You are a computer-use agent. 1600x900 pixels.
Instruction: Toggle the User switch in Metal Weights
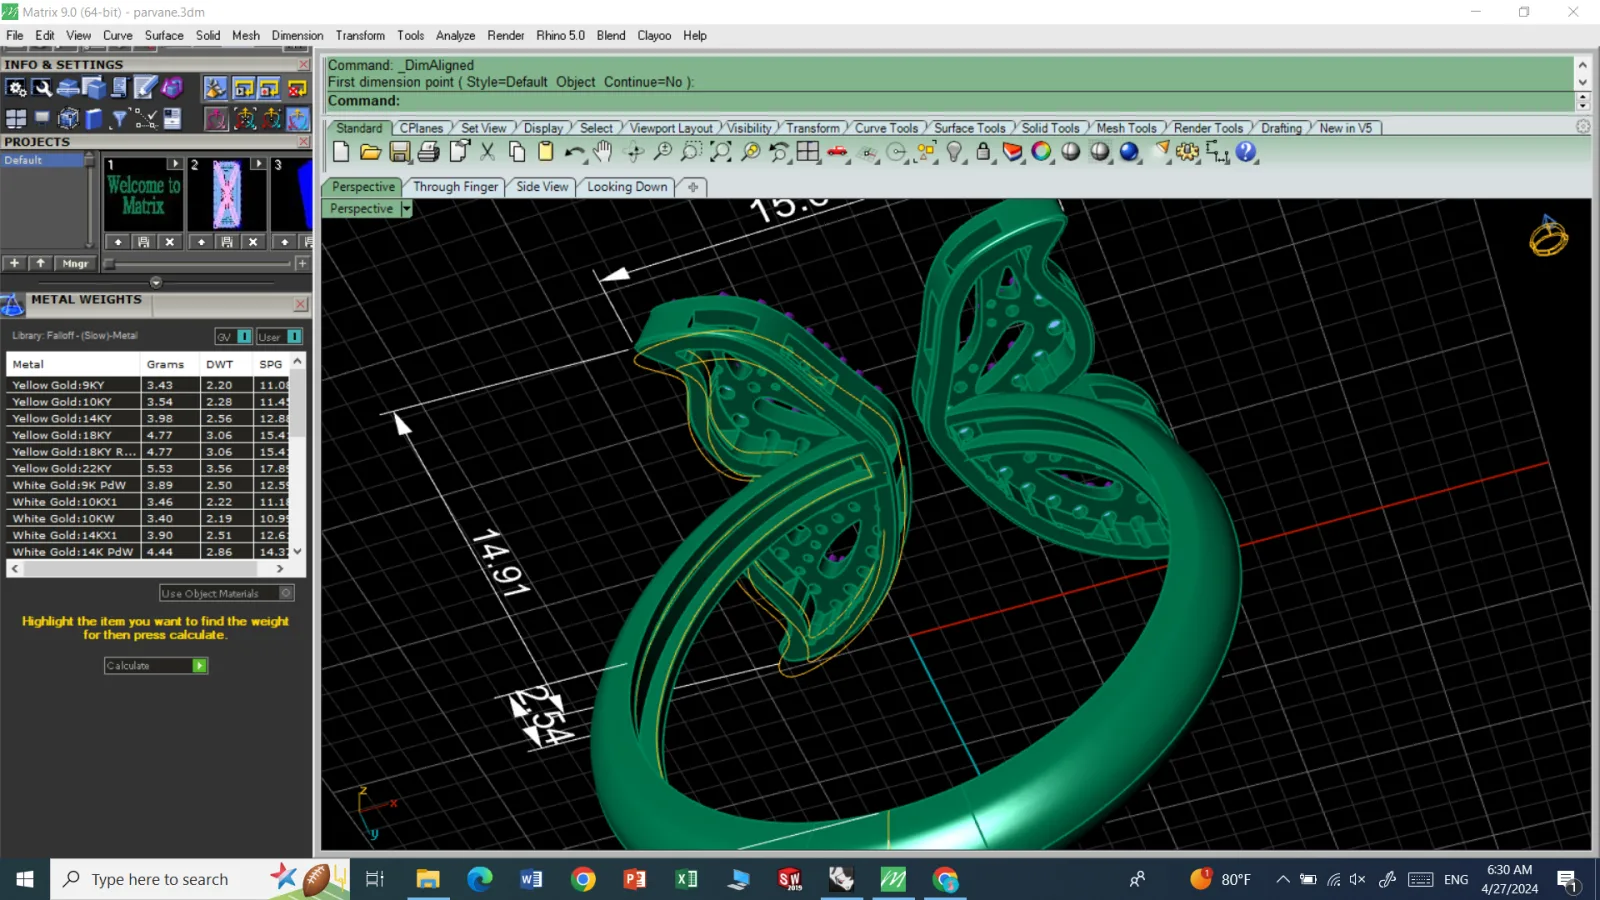pyautogui.click(x=279, y=336)
